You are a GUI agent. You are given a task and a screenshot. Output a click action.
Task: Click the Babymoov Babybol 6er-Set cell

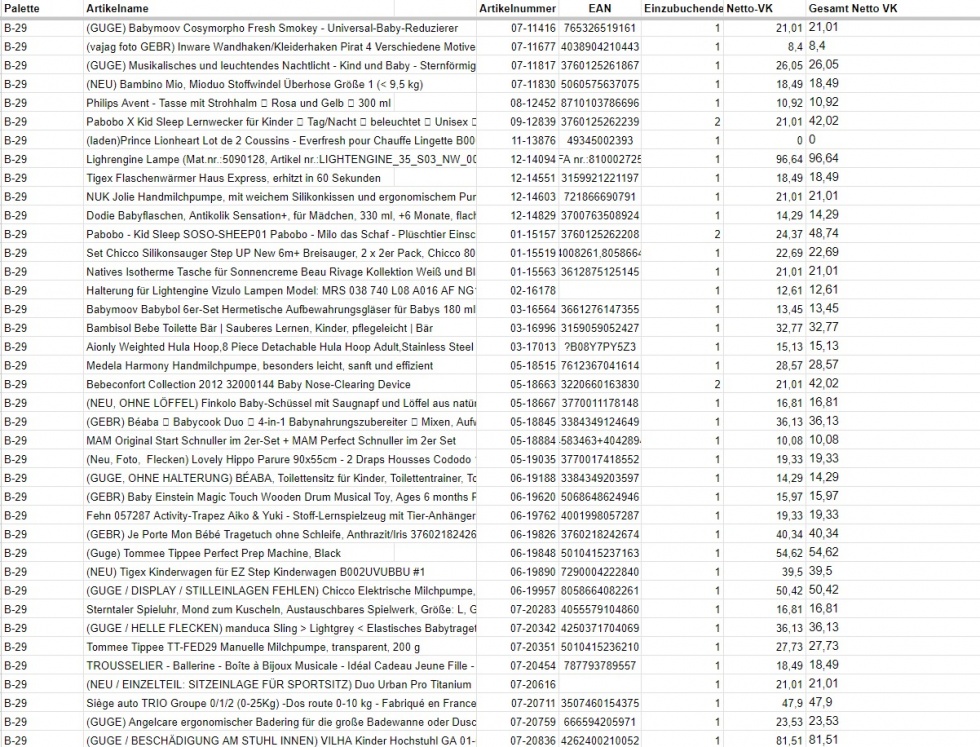281,309
